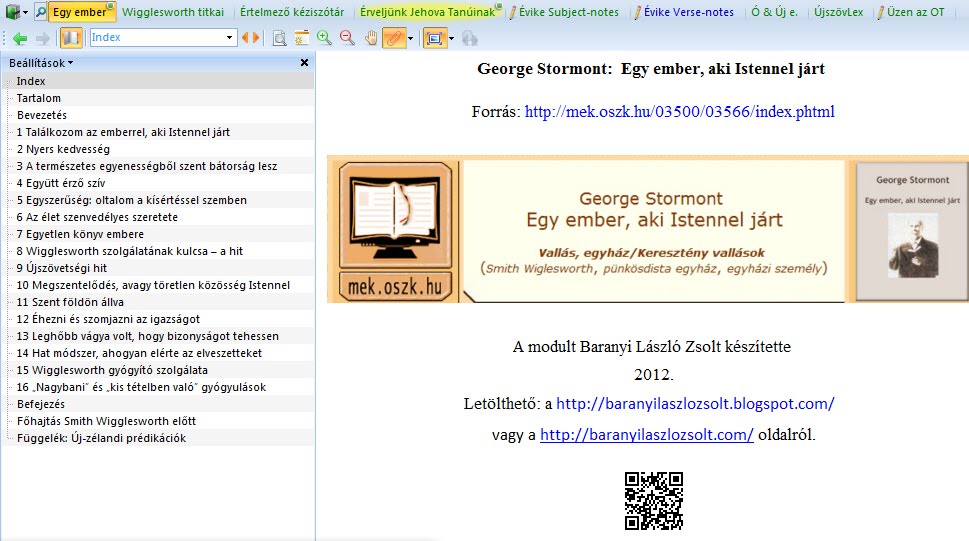This screenshot has height=541, width=969.
Task: Select chapter 13 Leghőbb vágya volt
Action: (x=148, y=336)
